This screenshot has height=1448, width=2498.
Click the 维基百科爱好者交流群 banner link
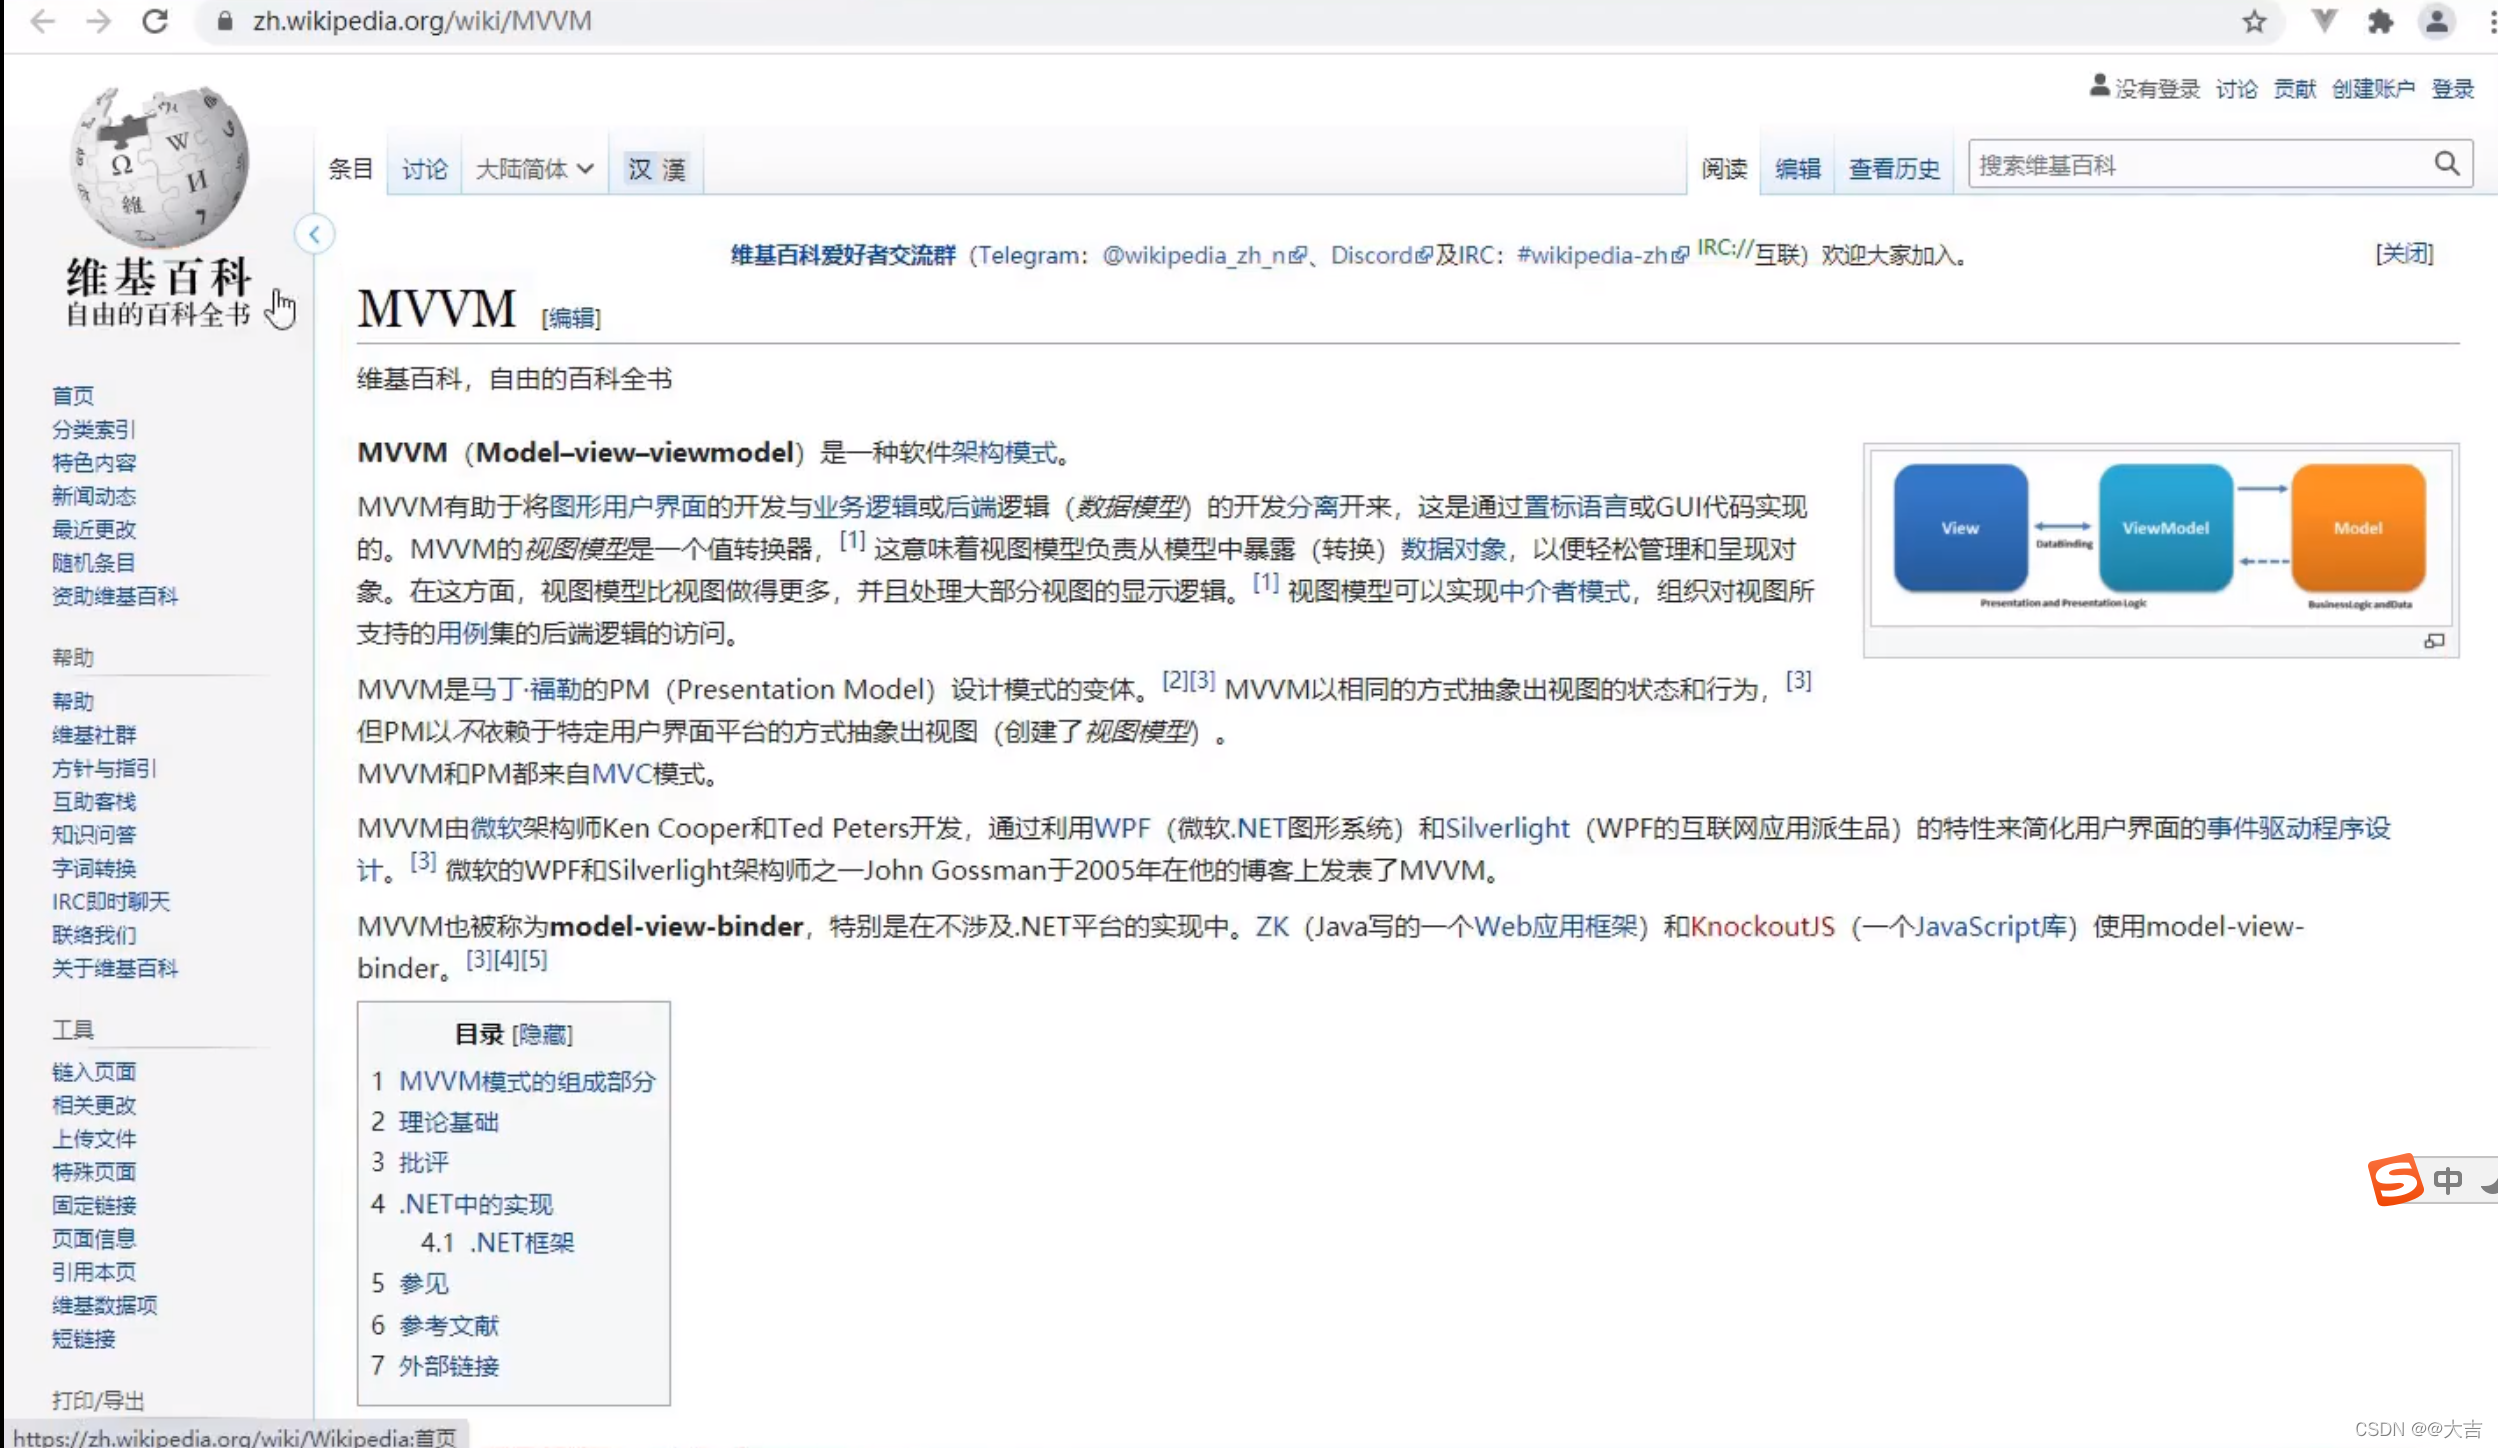pyautogui.click(x=843, y=255)
